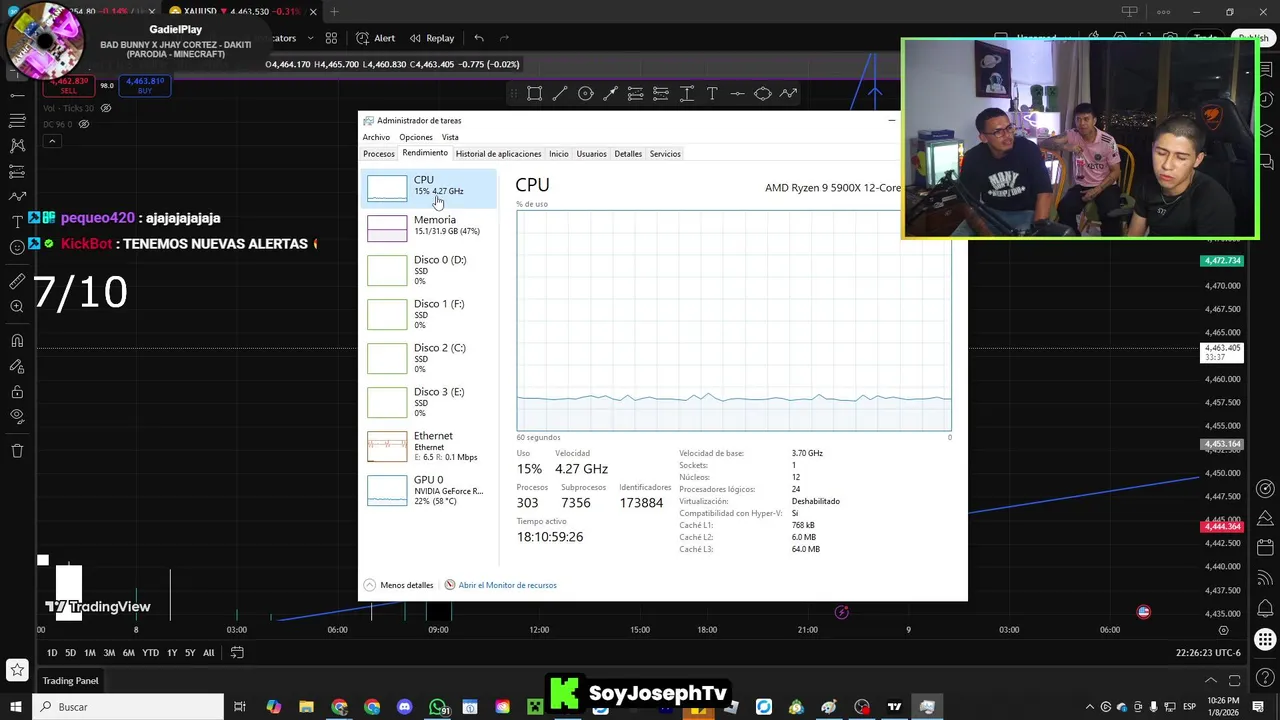Start TradingView Replay mode
This screenshot has height=720, width=1280.
431,38
